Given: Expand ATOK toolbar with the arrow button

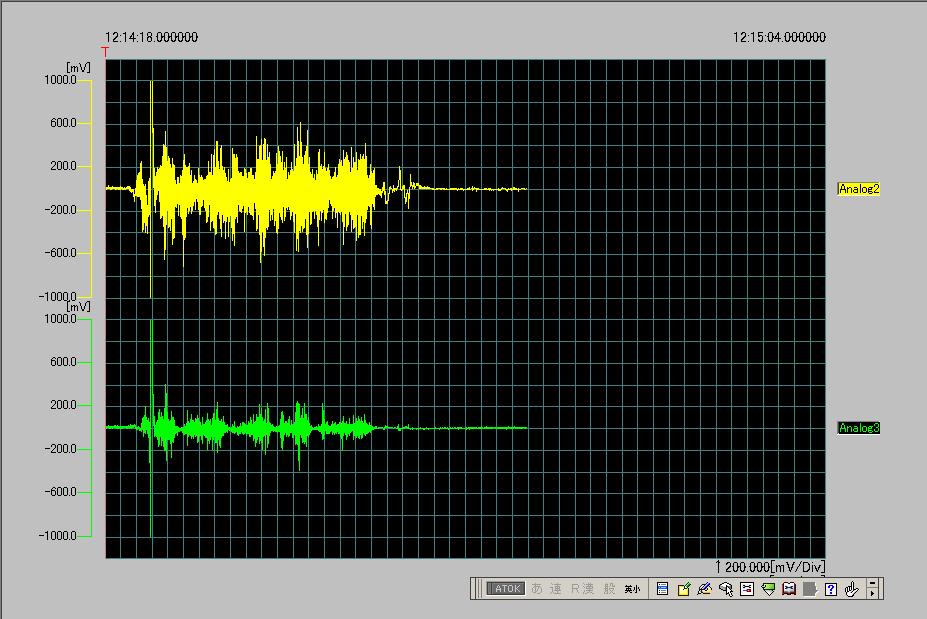Looking at the screenshot, I should click(x=873, y=593).
